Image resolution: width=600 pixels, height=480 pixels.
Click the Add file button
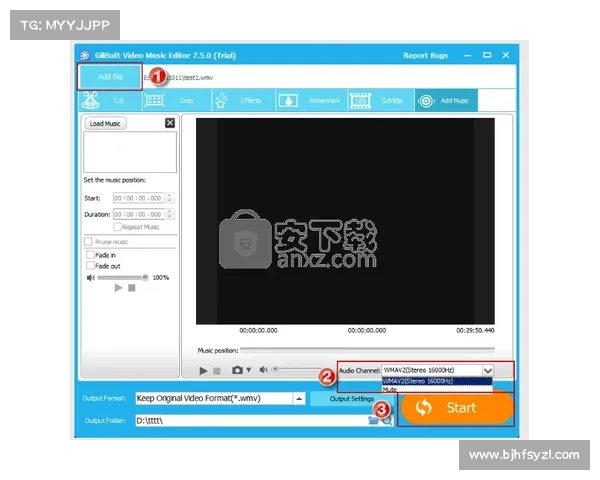(x=110, y=77)
